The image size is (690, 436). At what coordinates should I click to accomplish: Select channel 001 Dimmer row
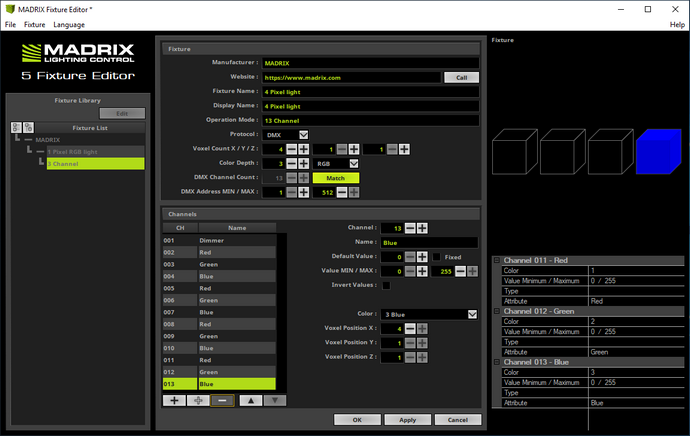click(x=219, y=240)
